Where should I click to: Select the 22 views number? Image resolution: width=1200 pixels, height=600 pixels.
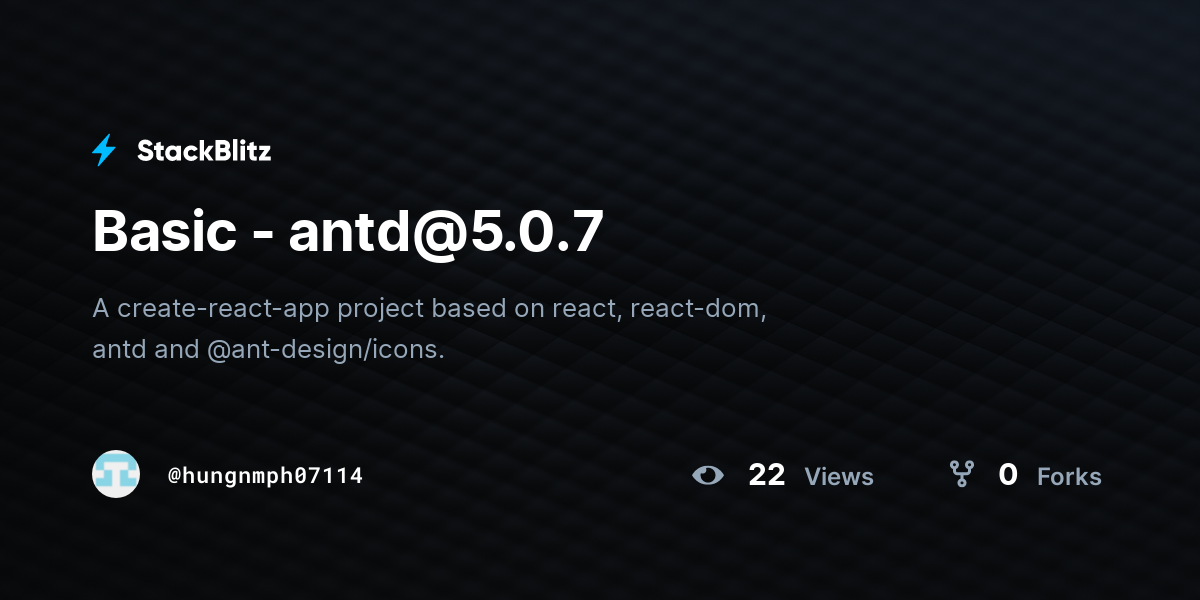[x=767, y=475]
